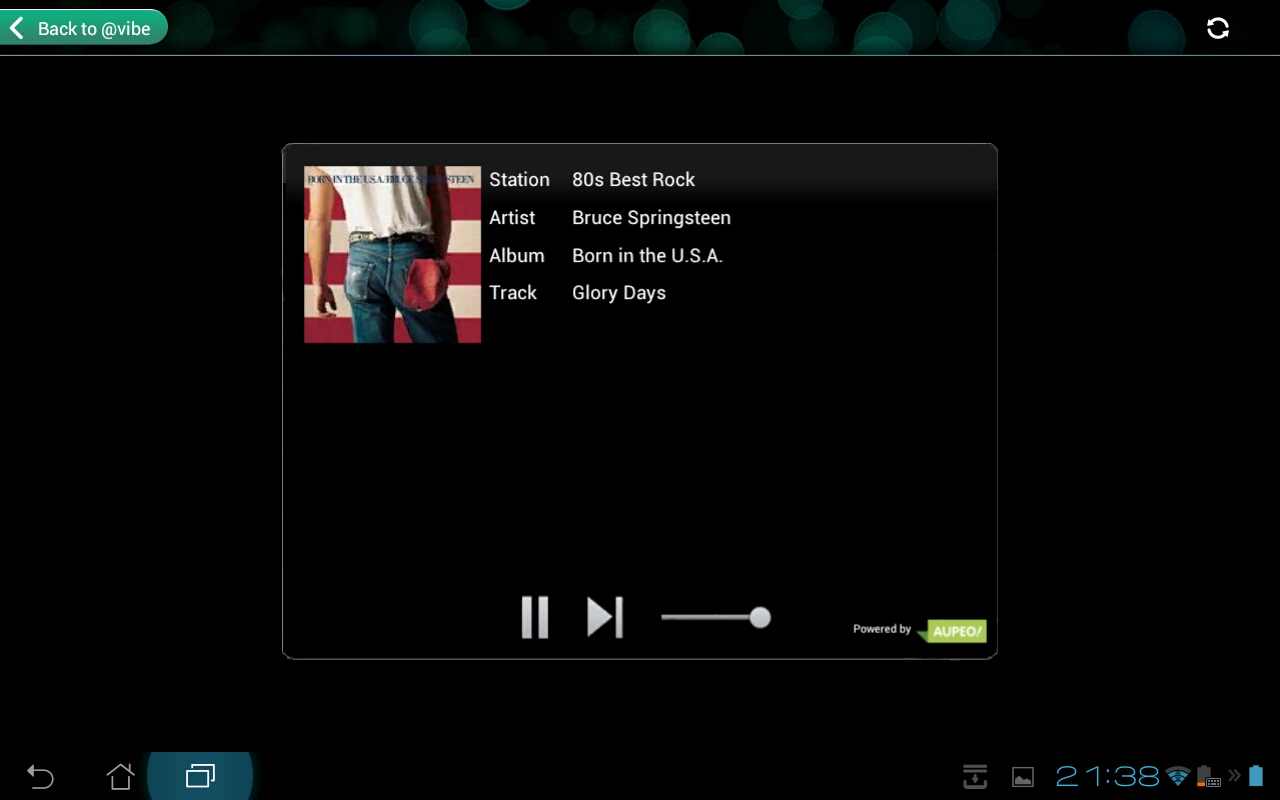Click the Track label
1280x800 pixels.
coord(513,293)
